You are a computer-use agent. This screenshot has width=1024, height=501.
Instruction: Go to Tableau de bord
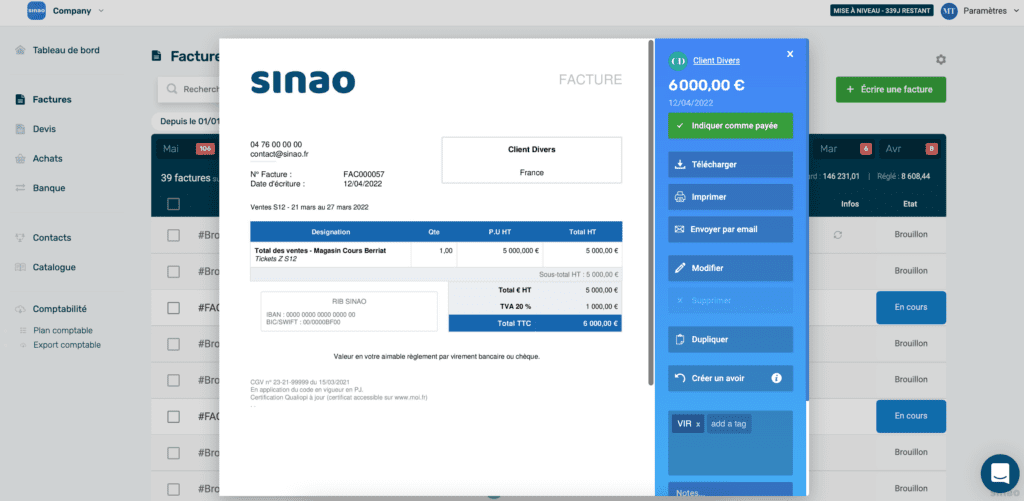tap(66, 50)
